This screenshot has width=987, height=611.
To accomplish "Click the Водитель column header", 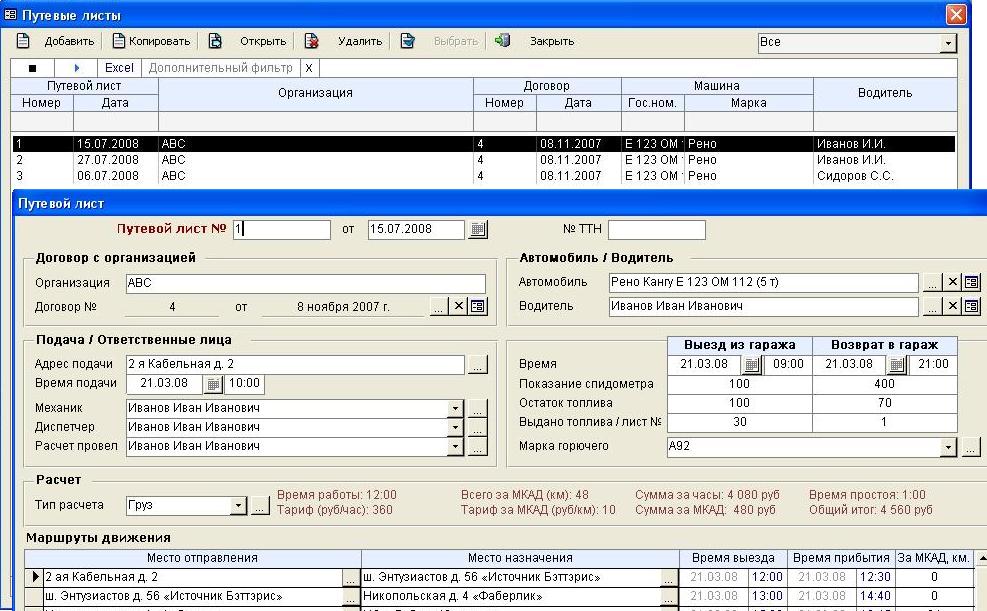I will point(885,93).
